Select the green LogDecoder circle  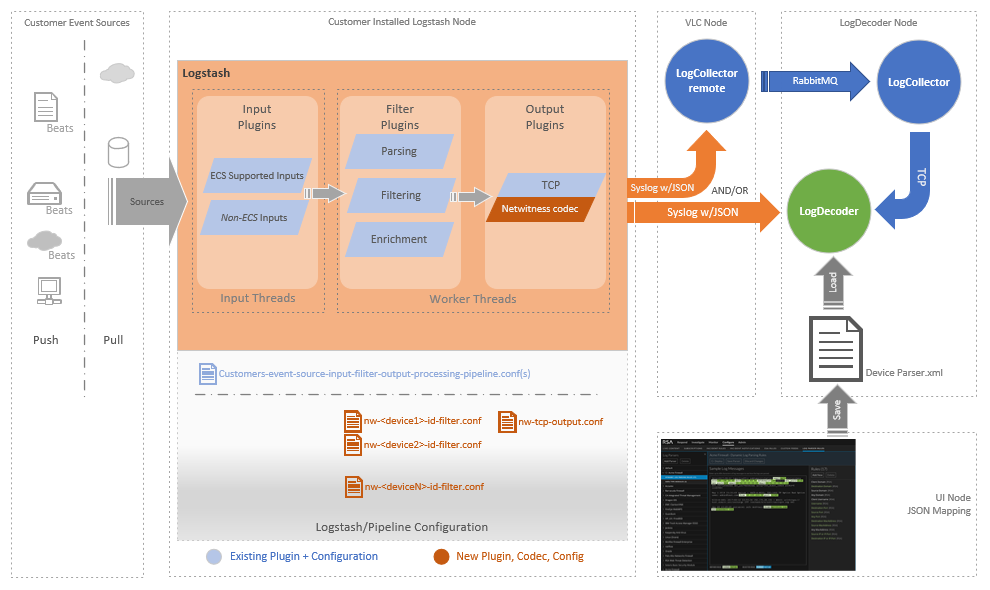coord(828,212)
